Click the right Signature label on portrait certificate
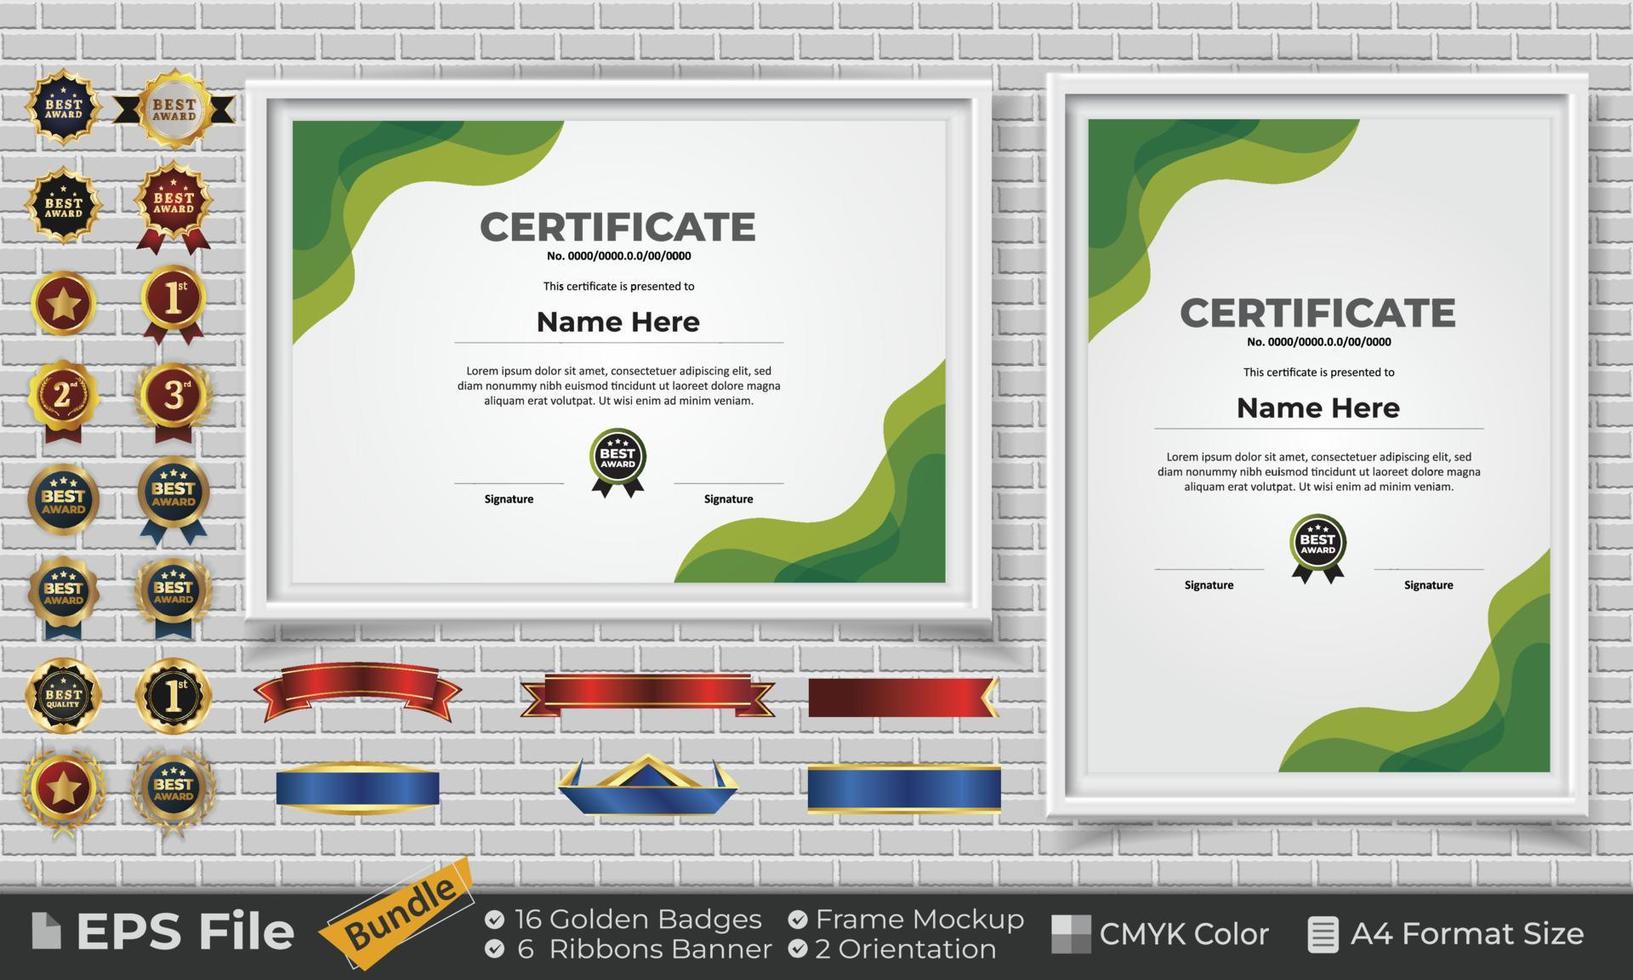The width and height of the screenshot is (1633, 980). tap(1428, 585)
